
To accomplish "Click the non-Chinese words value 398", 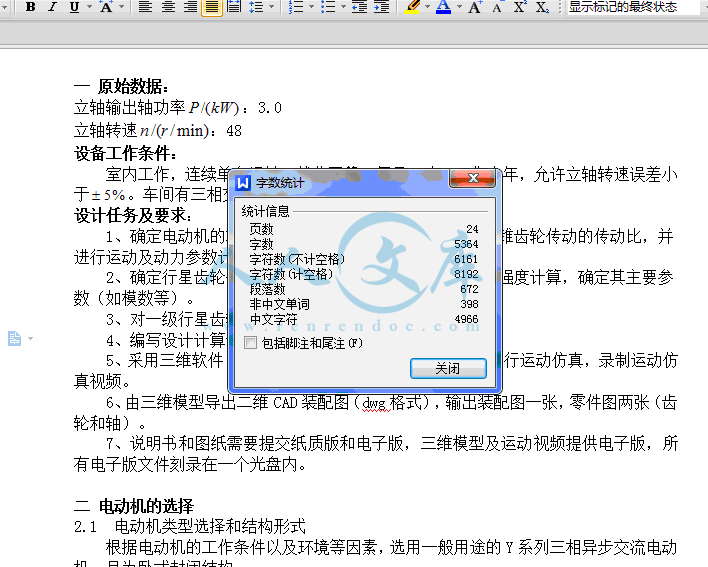I will coord(469,304).
